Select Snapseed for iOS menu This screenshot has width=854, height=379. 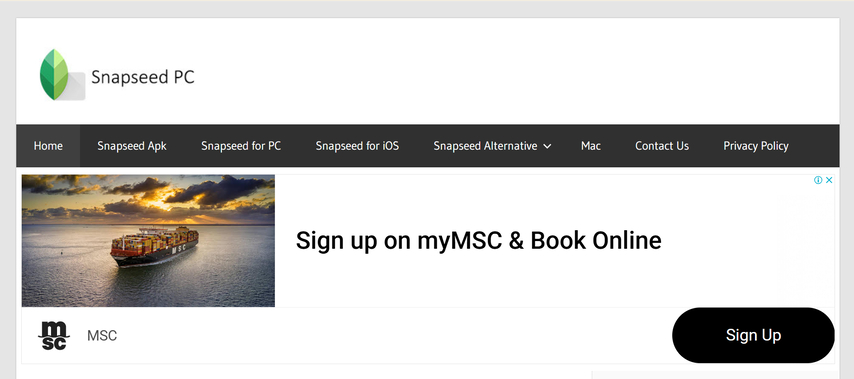tap(357, 146)
